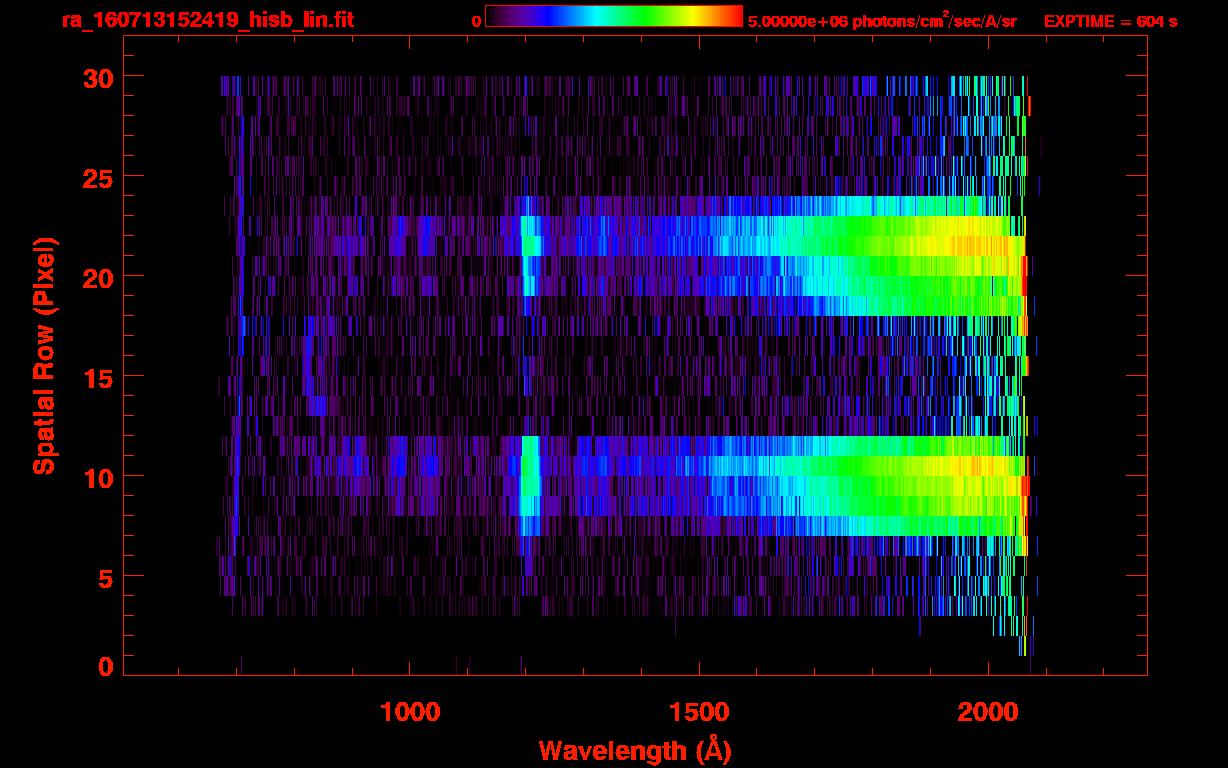Click the 2000 wavelength tick label
Image resolution: width=1228 pixels, height=768 pixels.
(986, 712)
